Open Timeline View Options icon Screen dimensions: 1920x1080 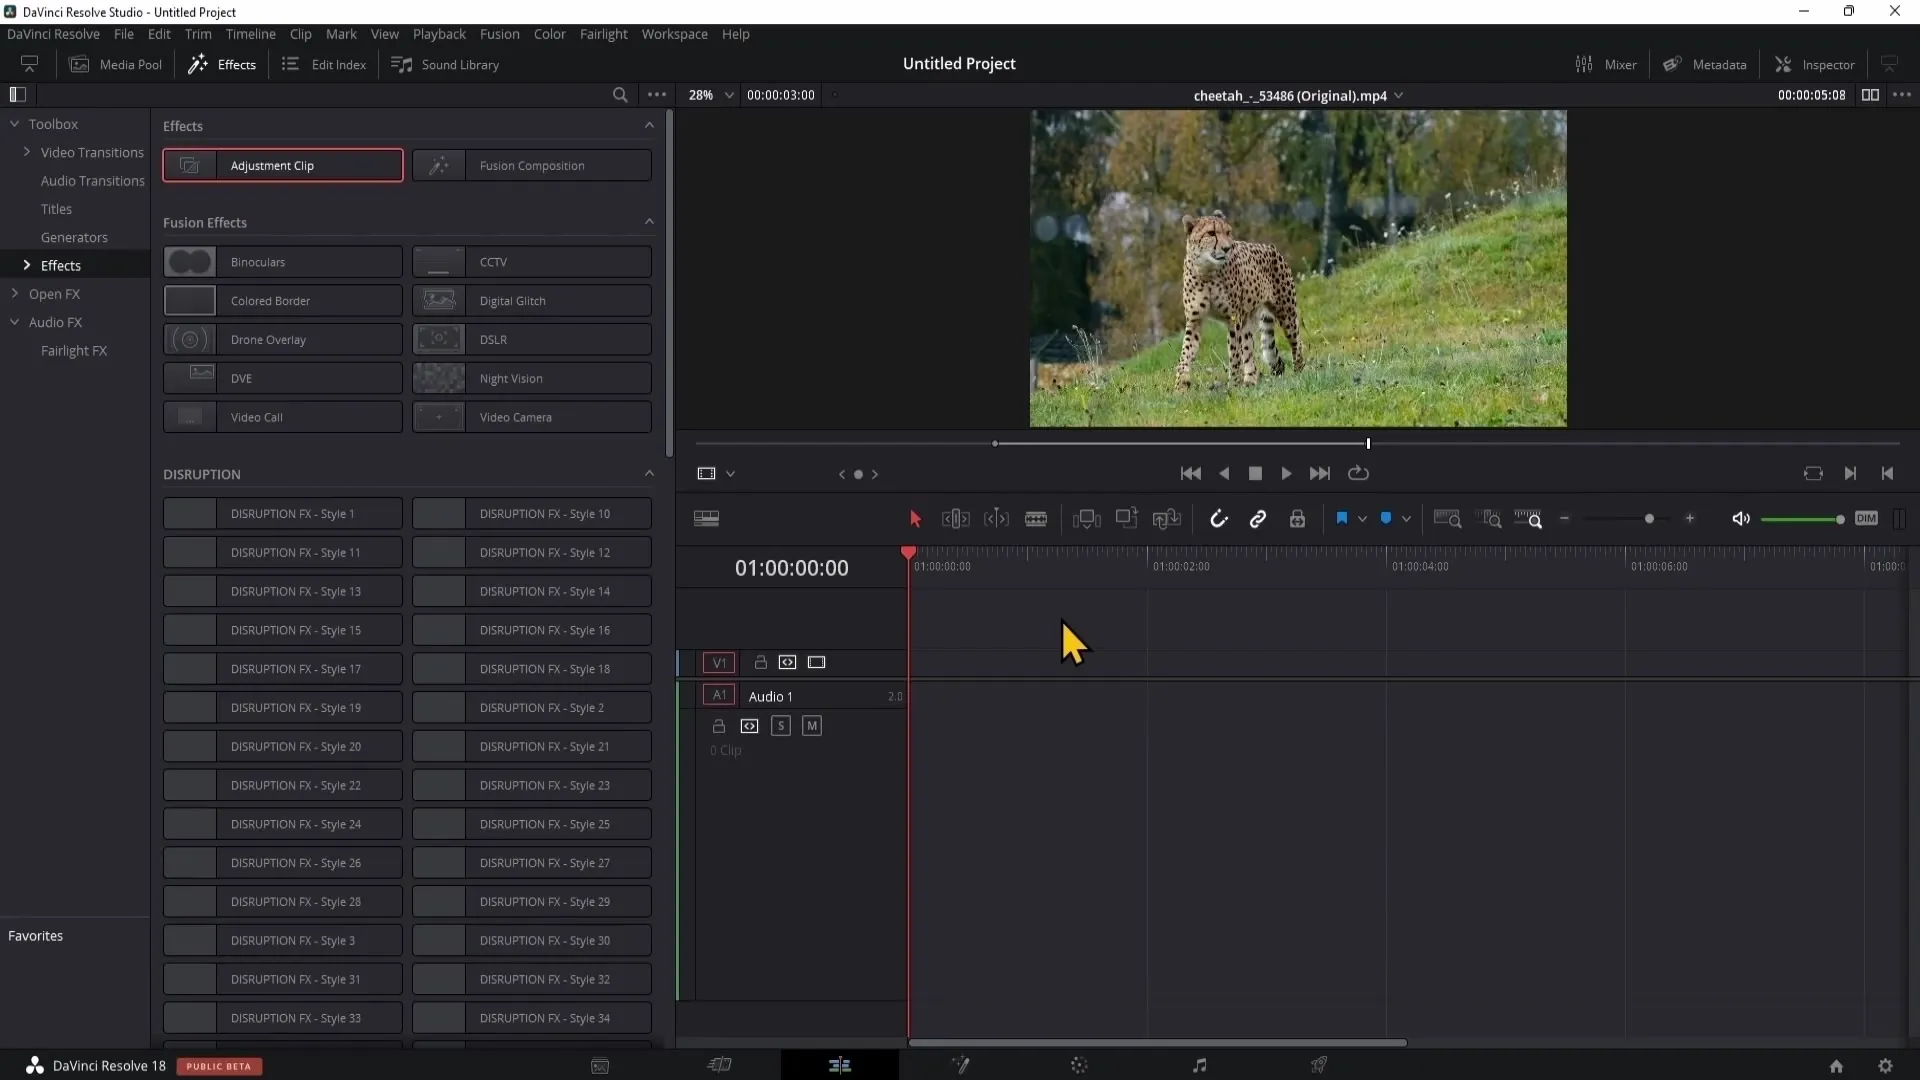(x=706, y=519)
